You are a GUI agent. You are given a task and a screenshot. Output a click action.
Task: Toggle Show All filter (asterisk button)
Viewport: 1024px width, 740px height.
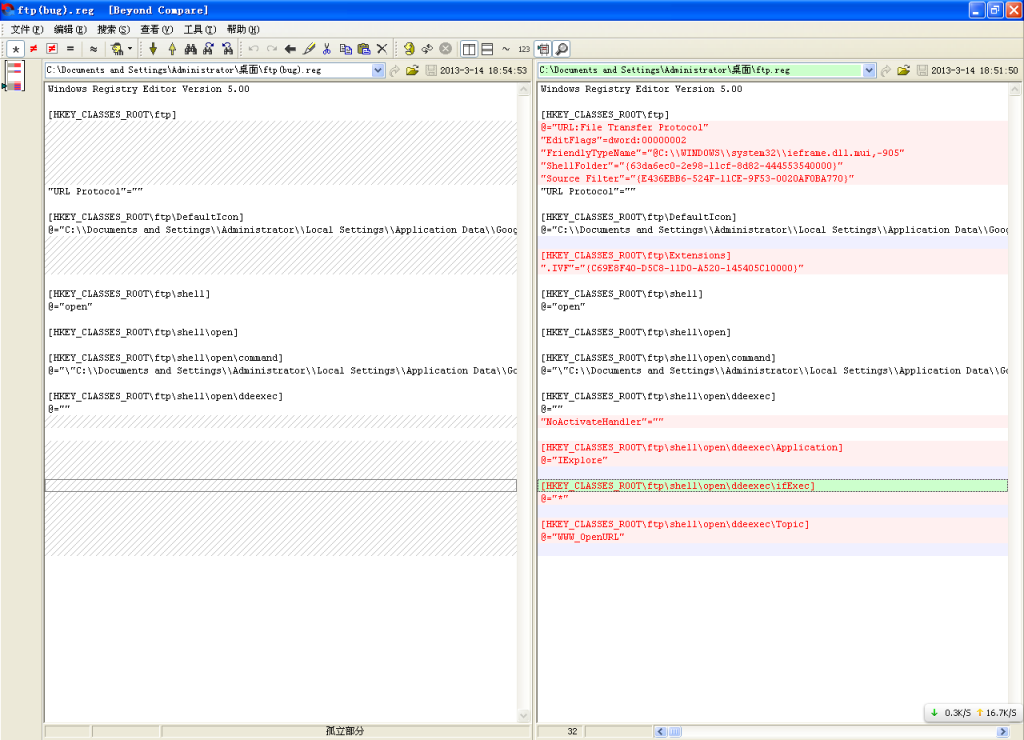coord(15,48)
